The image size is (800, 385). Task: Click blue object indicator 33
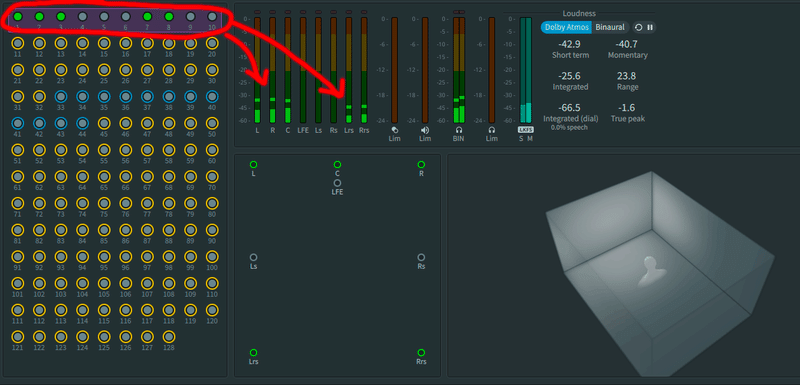(61, 96)
